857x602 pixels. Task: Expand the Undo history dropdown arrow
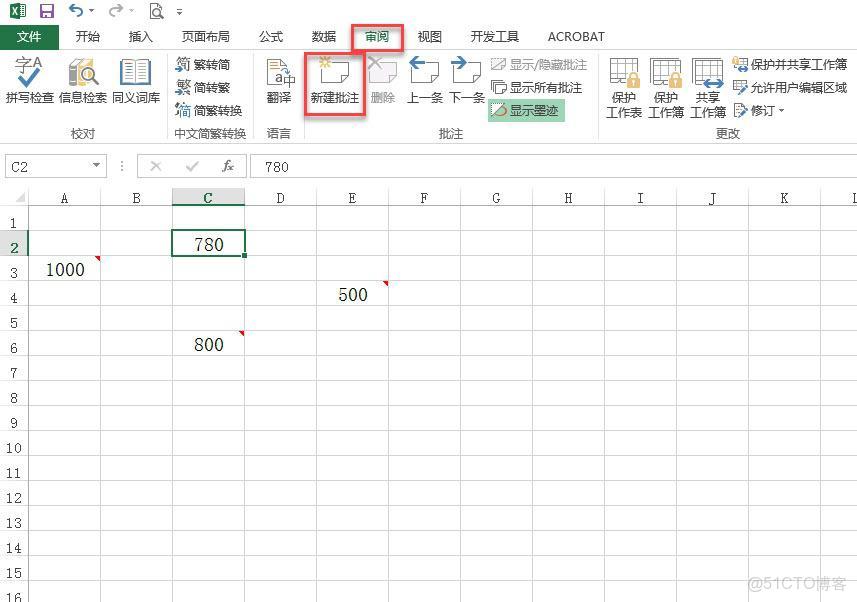tap(90, 10)
